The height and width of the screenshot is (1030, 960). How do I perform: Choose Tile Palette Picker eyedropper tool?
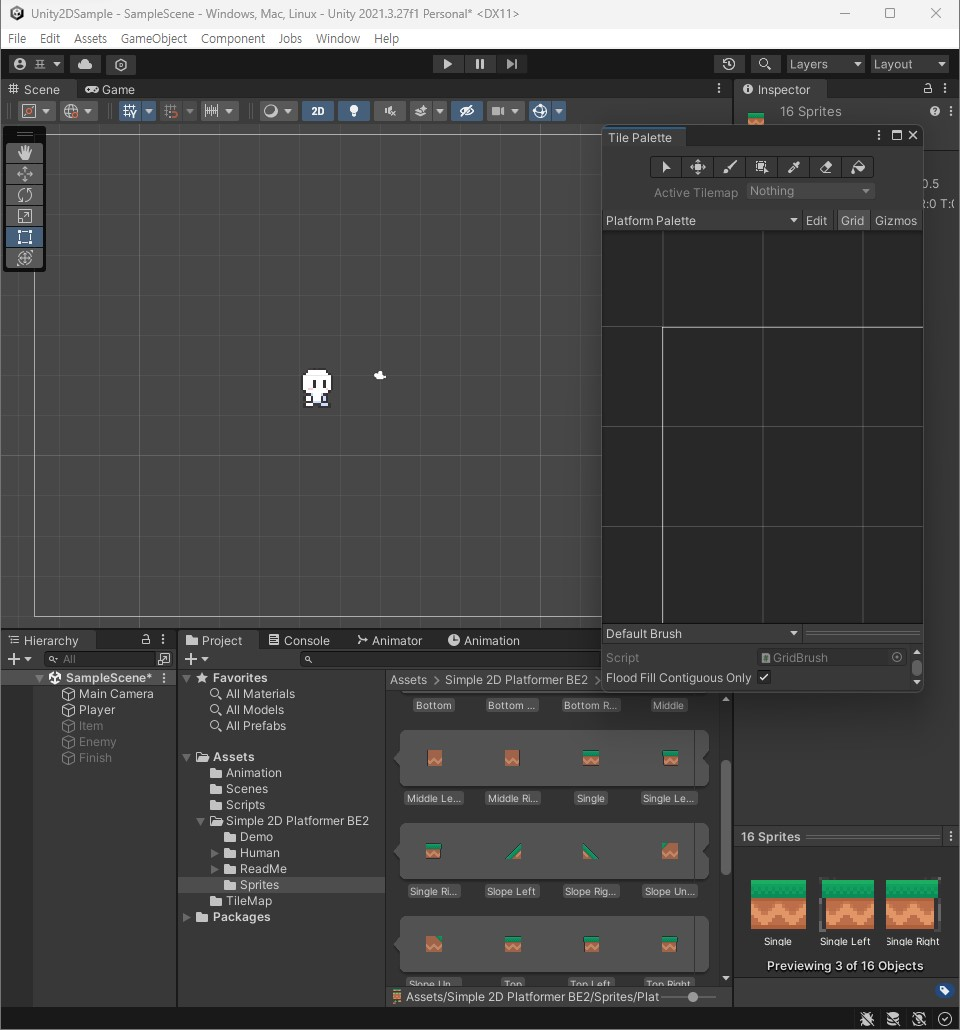(794, 168)
